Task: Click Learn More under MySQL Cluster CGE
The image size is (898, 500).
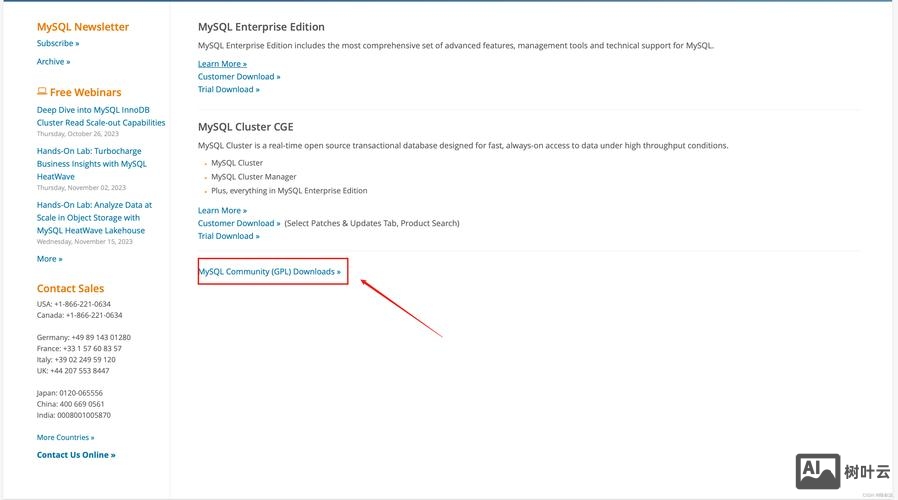Action: click(x=222, y=211)
